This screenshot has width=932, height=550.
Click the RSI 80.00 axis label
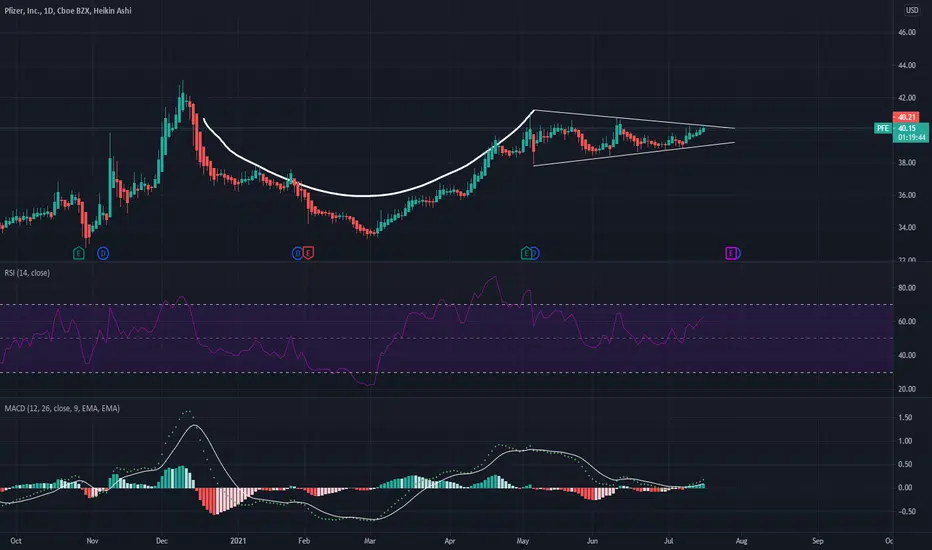pyautogui.click(x=906, y=288)
